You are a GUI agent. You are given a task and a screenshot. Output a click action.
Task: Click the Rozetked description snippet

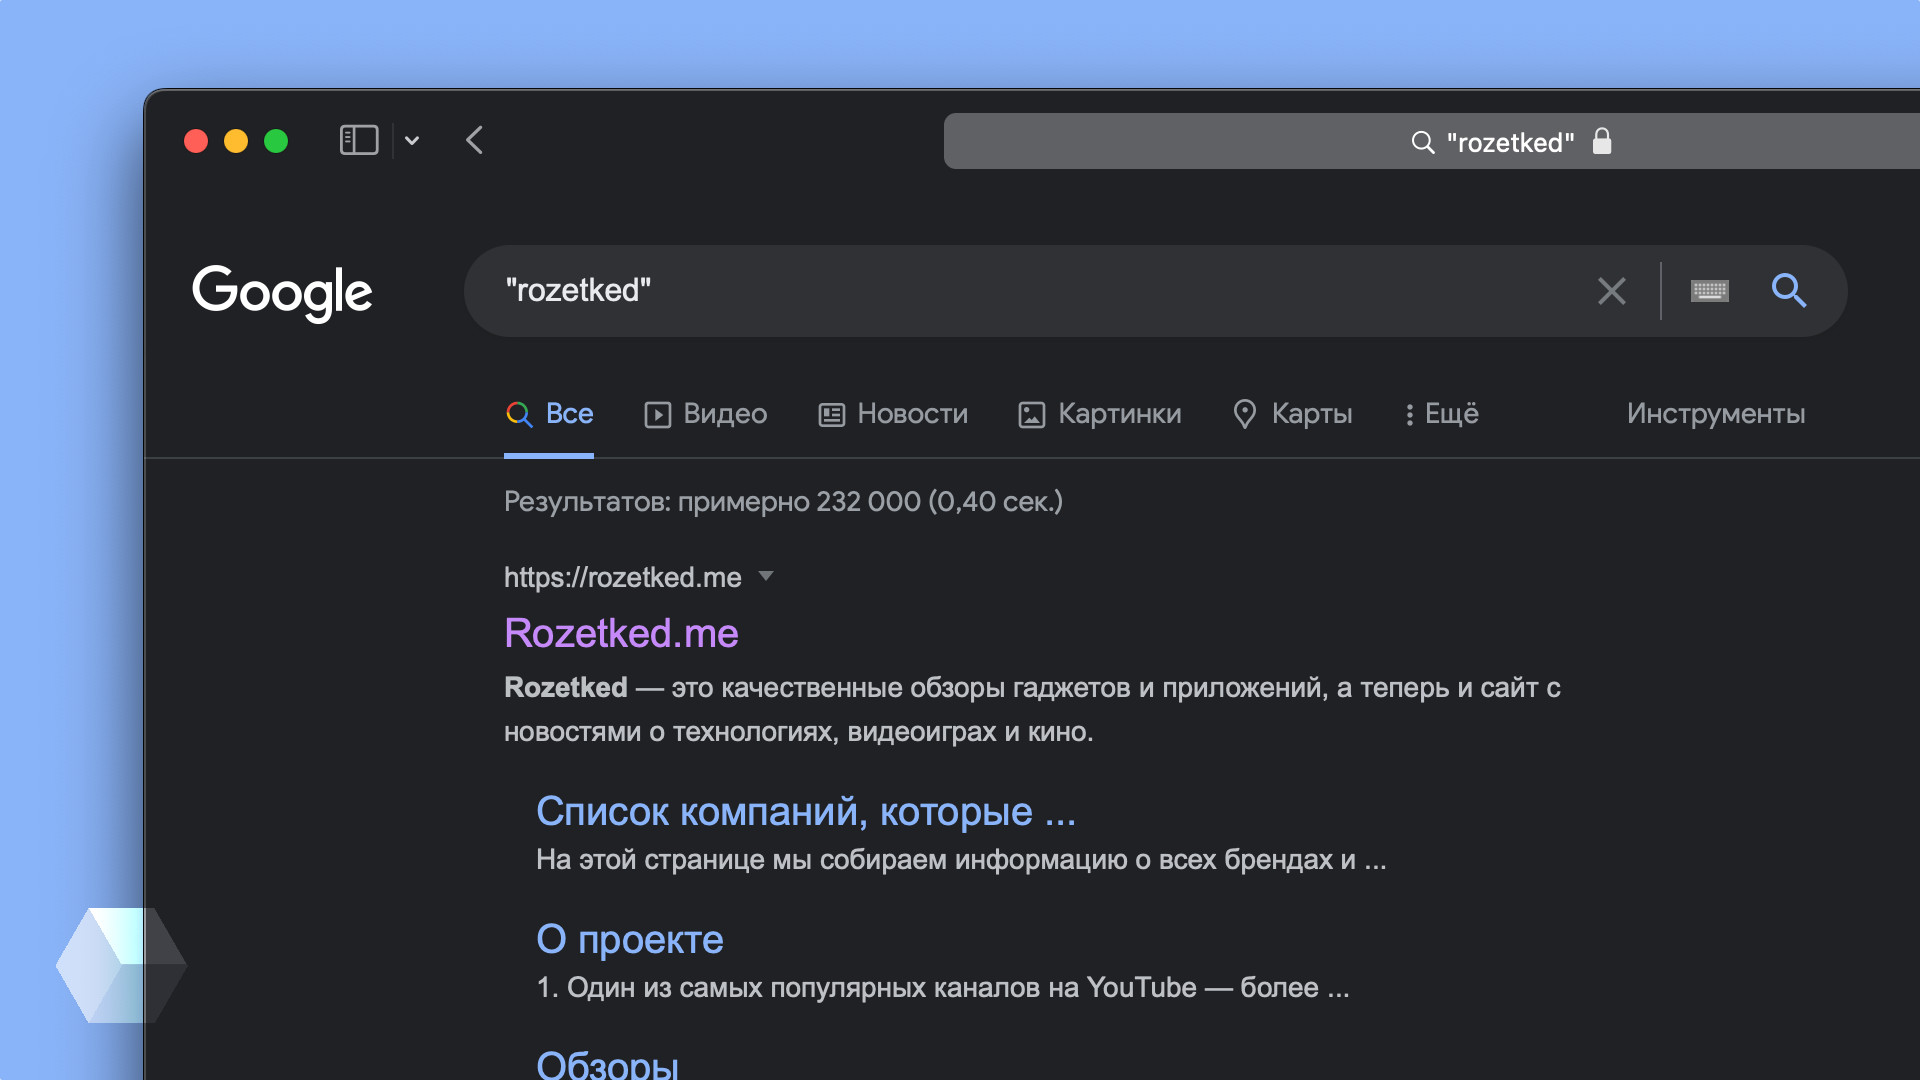point(1032,710)
